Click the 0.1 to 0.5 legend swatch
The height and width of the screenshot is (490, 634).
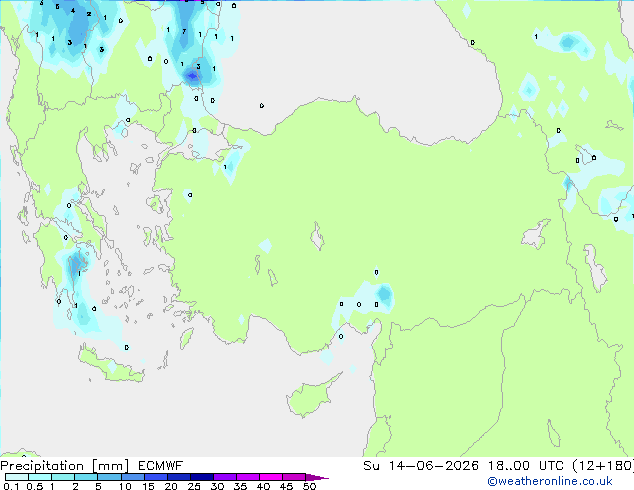click(x=17, y=477)
